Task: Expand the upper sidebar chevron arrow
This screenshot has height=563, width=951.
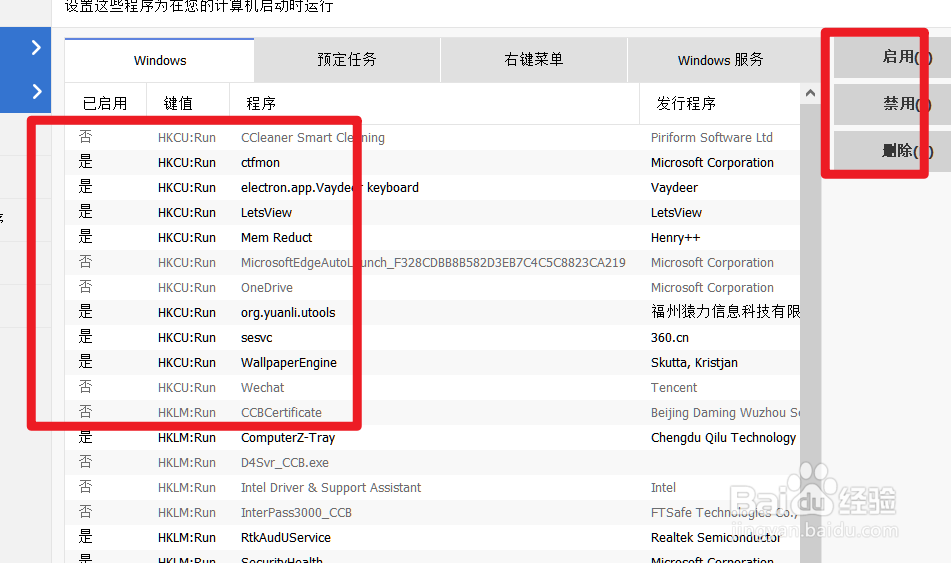Action: click(x=36, y=47)
